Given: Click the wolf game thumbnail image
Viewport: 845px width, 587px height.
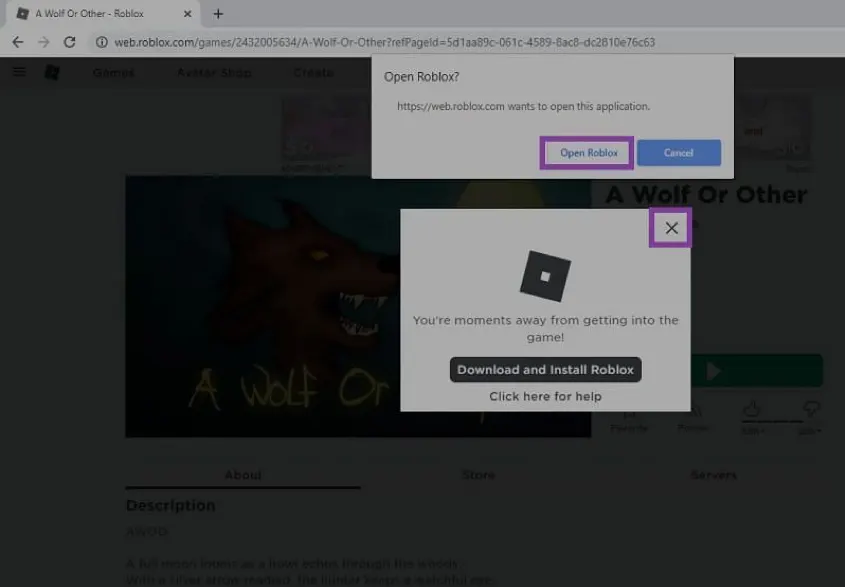Looking at the screenshot, I should [x=358, y=306].
